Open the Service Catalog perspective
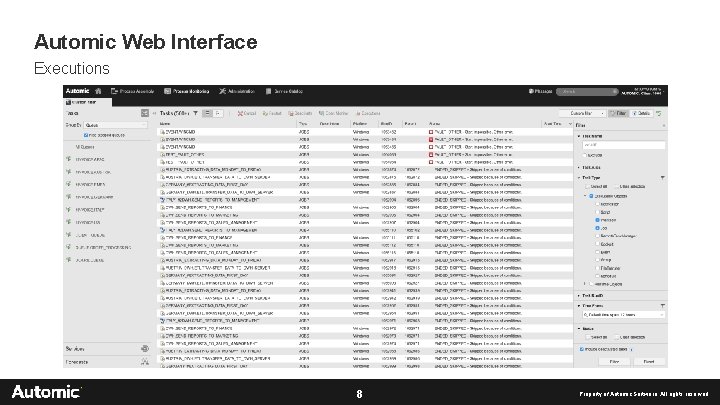 [x=284, y=91]
